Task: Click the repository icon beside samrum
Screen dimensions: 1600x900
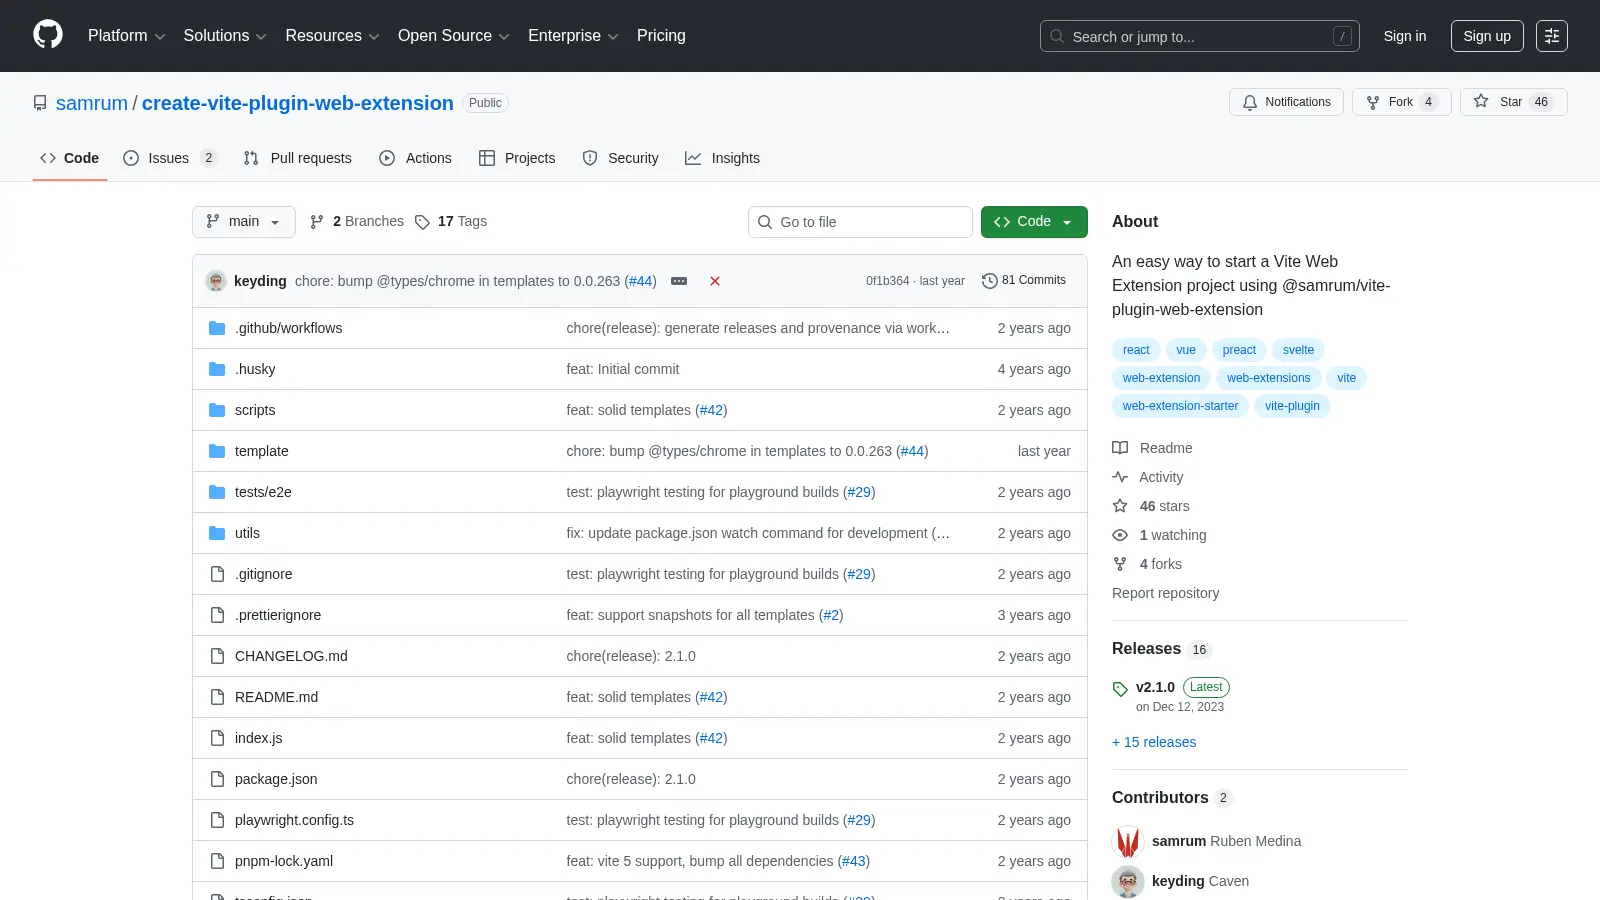Action: (40, 103)
